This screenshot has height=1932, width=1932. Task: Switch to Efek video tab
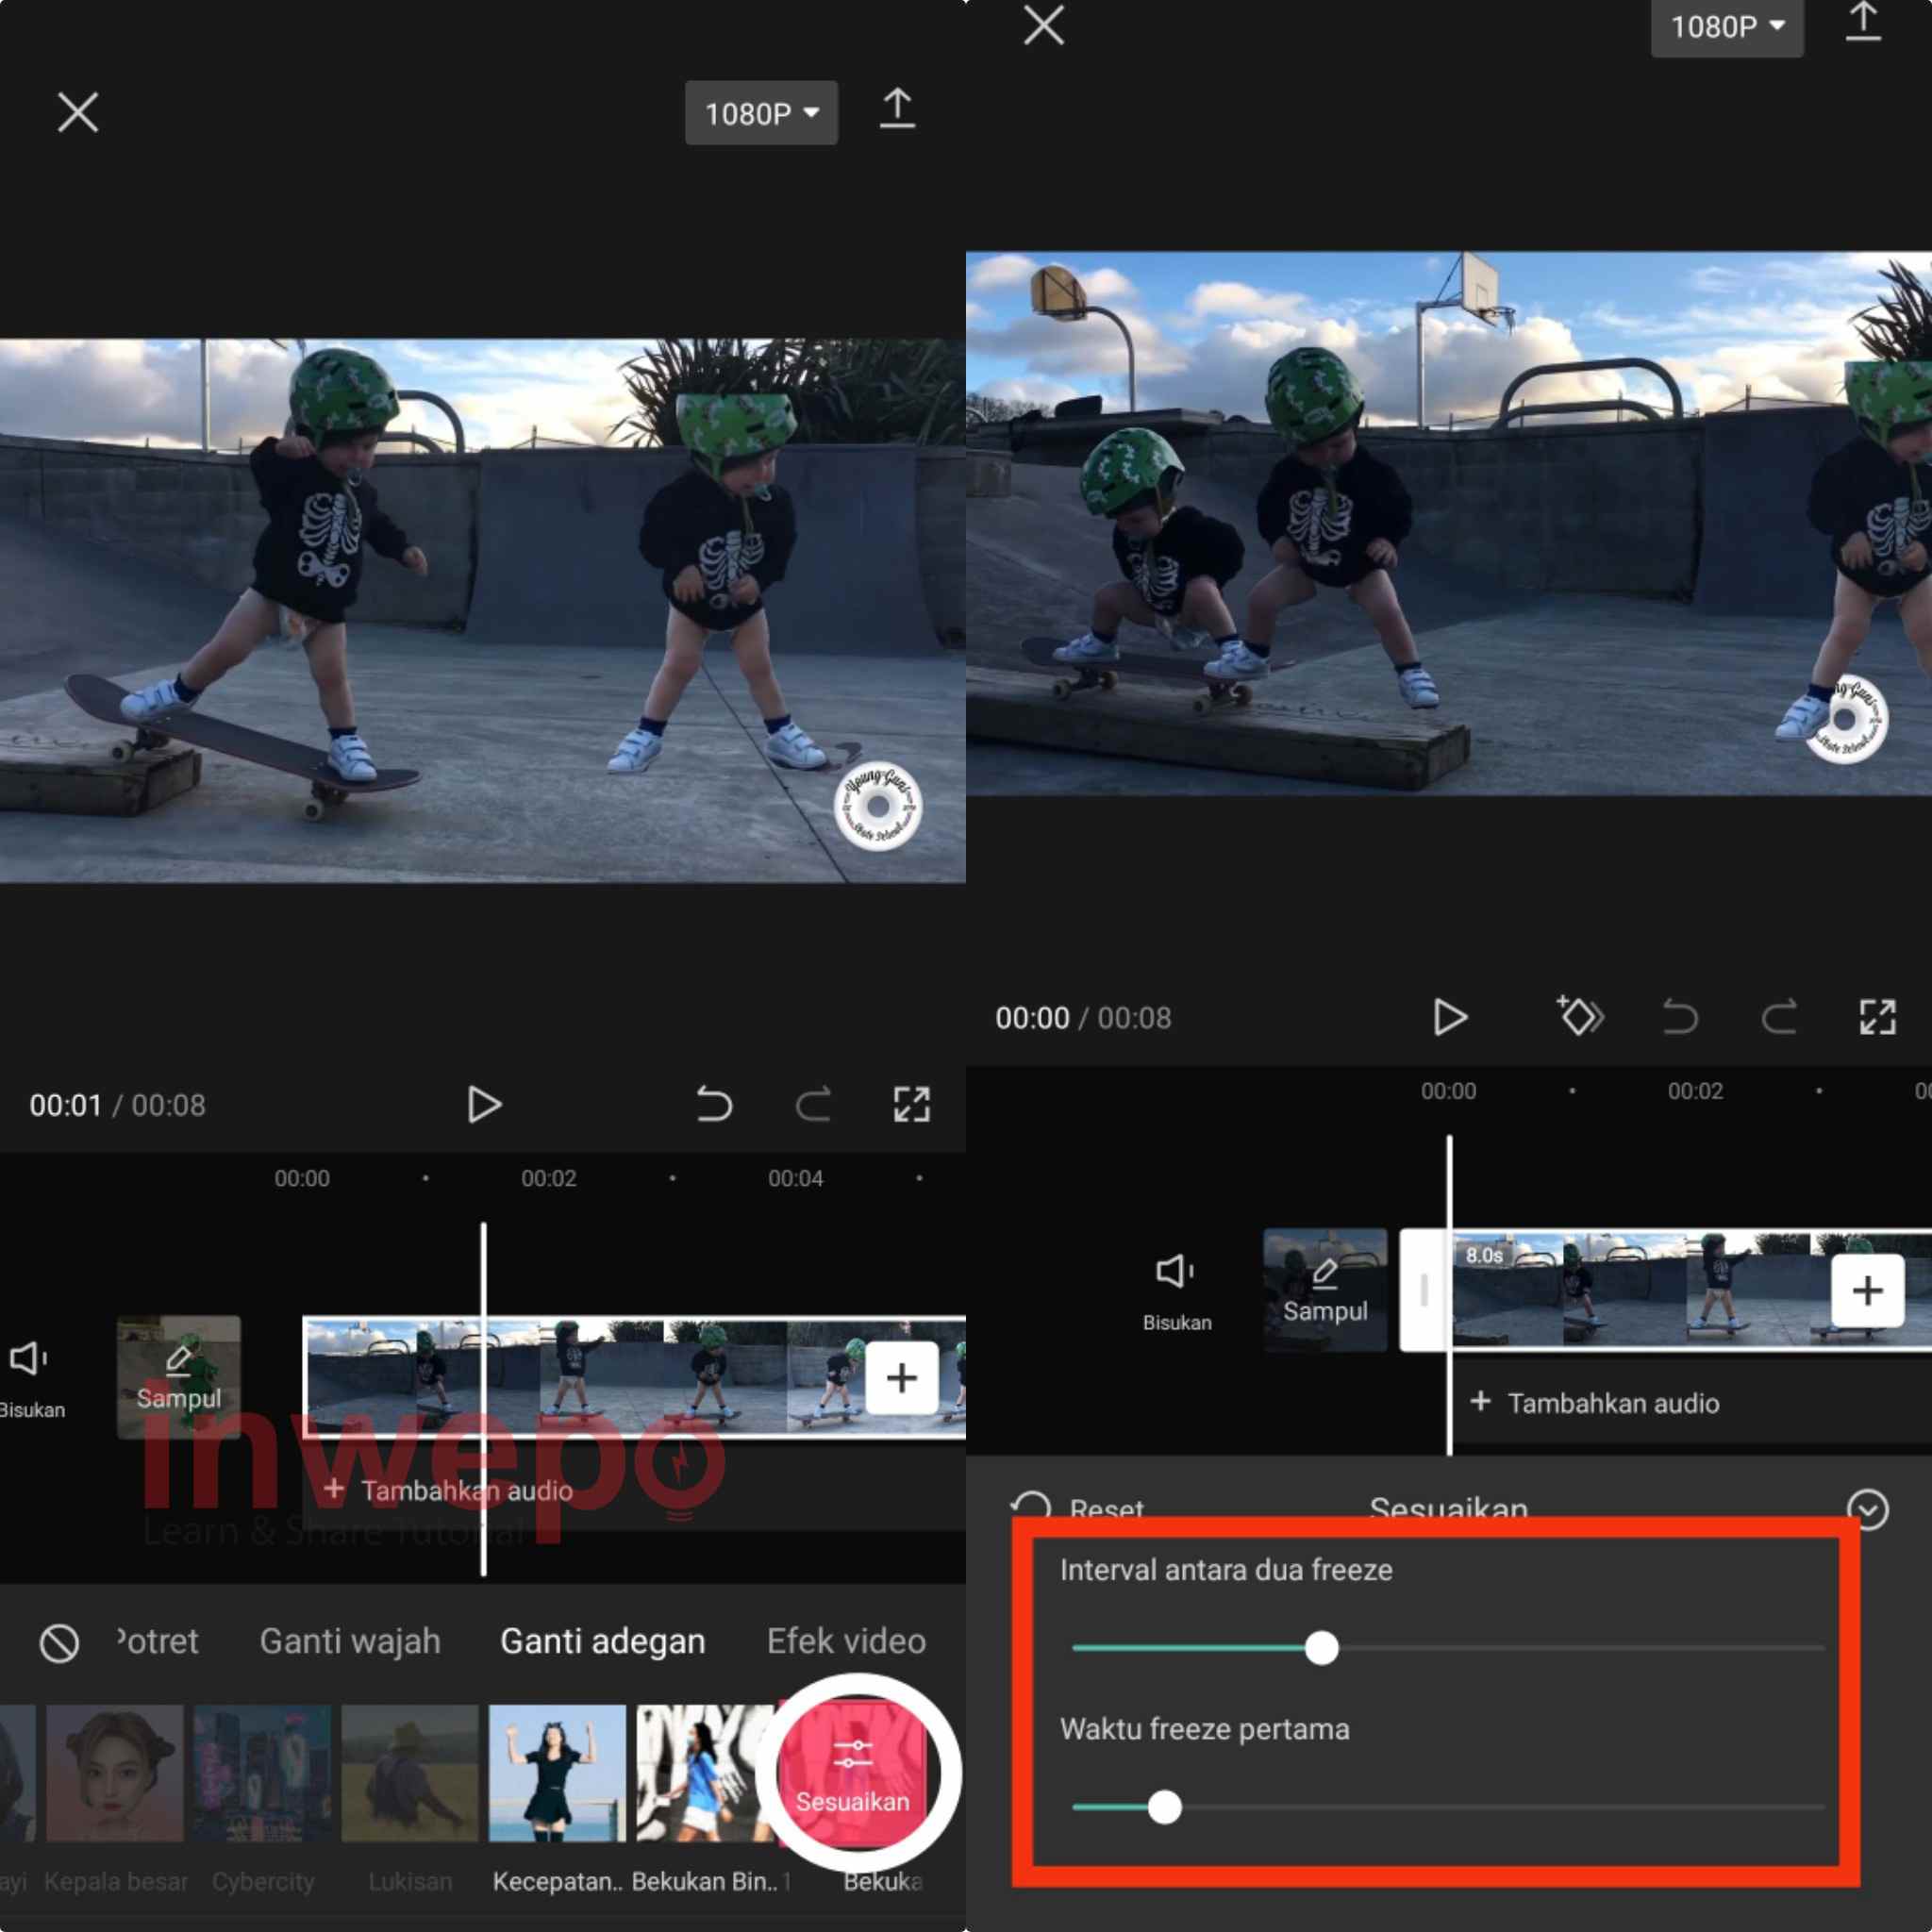tap(846, 1641)
